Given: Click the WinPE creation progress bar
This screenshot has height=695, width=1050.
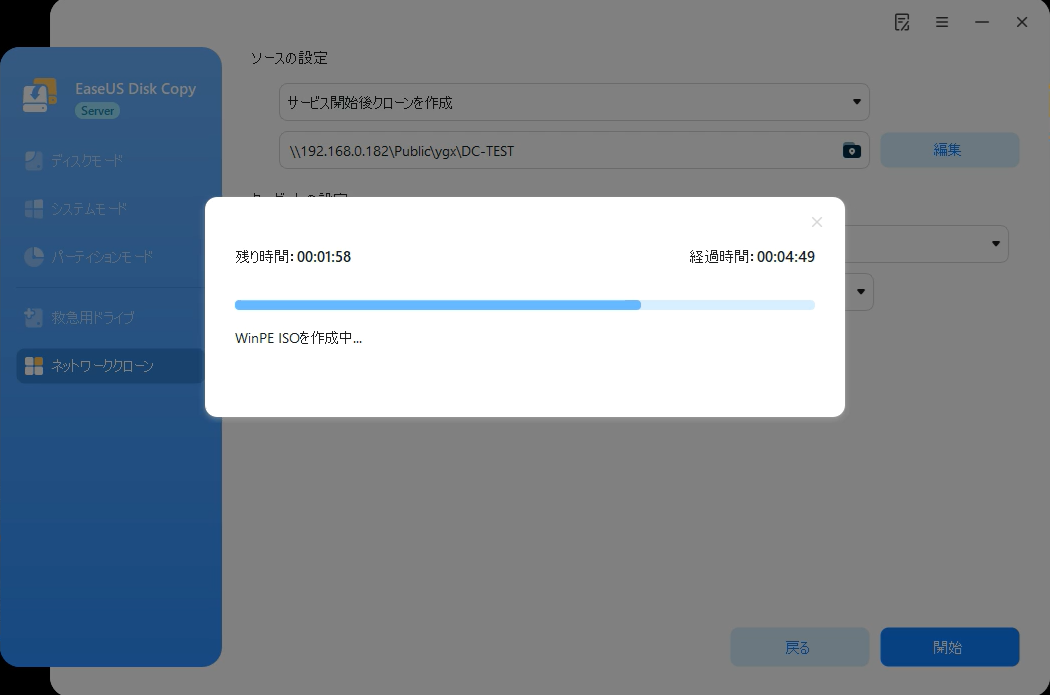Looking at the screenshot, I should click(524, 305).
